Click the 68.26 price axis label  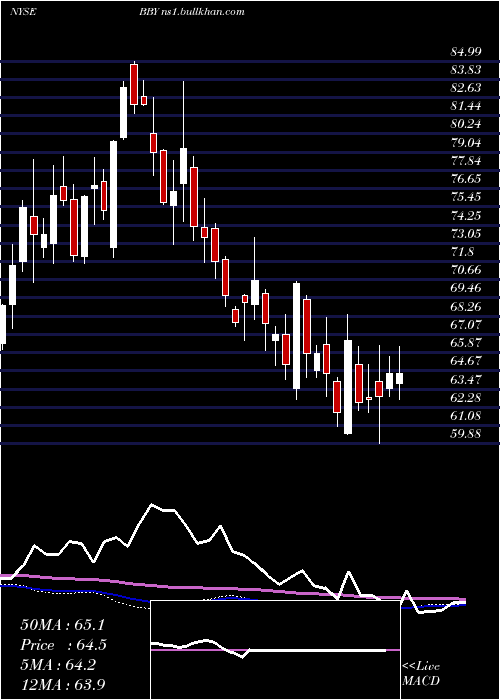click(x=466, y=307)
